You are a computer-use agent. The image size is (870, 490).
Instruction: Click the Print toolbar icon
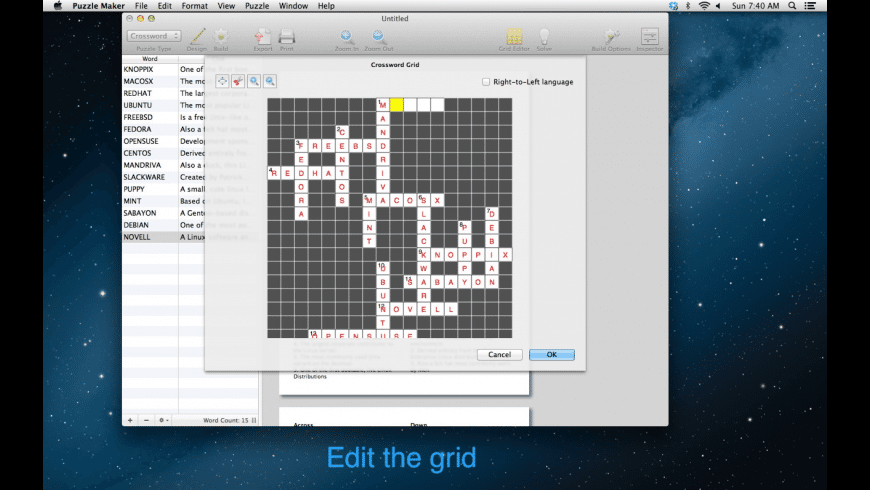pyautogui.click(x=286, y=37)
